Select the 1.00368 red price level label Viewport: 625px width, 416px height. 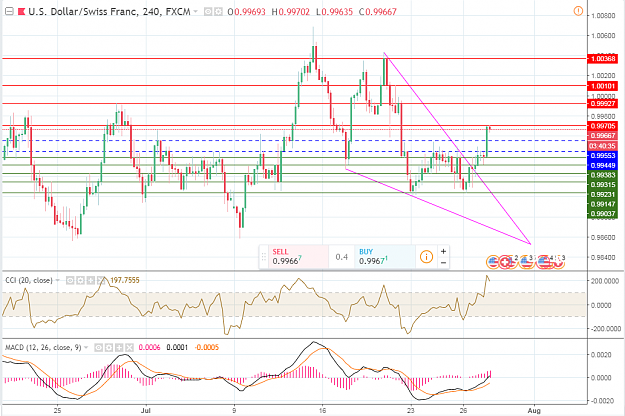click(x=603, y=59)
